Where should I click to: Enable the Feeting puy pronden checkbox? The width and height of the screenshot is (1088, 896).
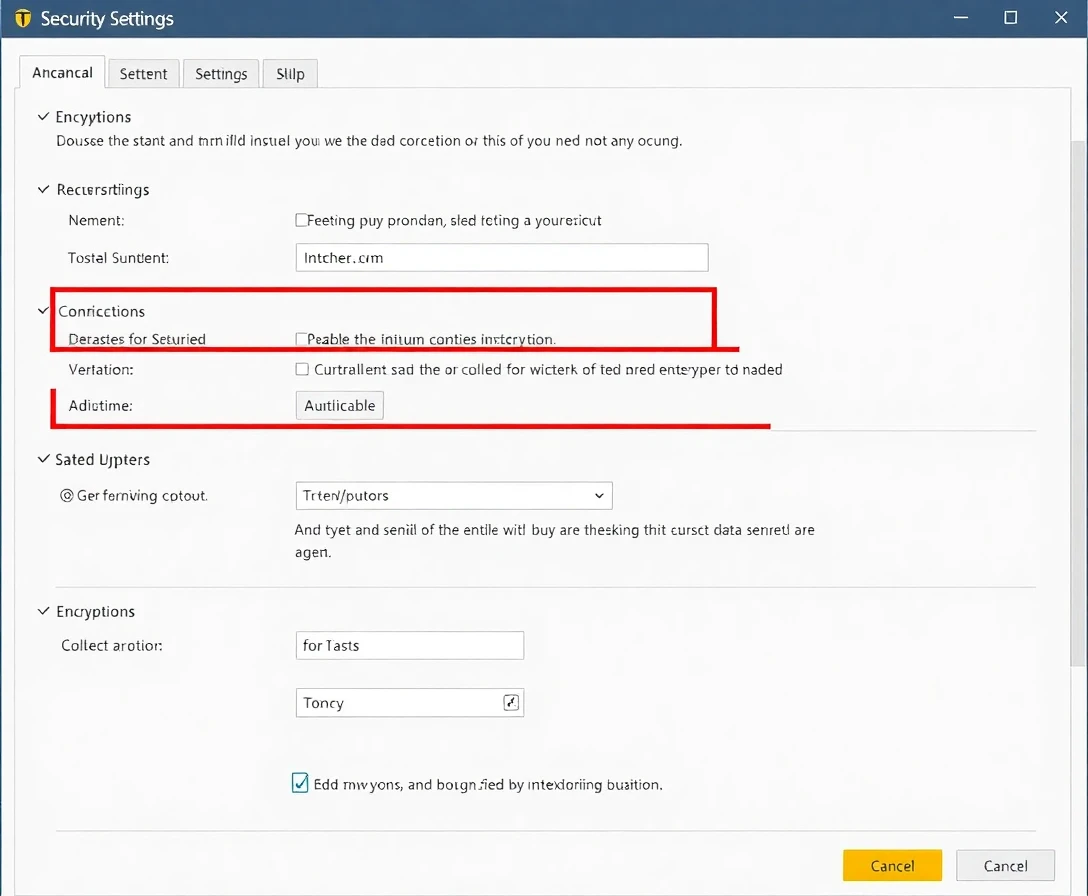302,220
